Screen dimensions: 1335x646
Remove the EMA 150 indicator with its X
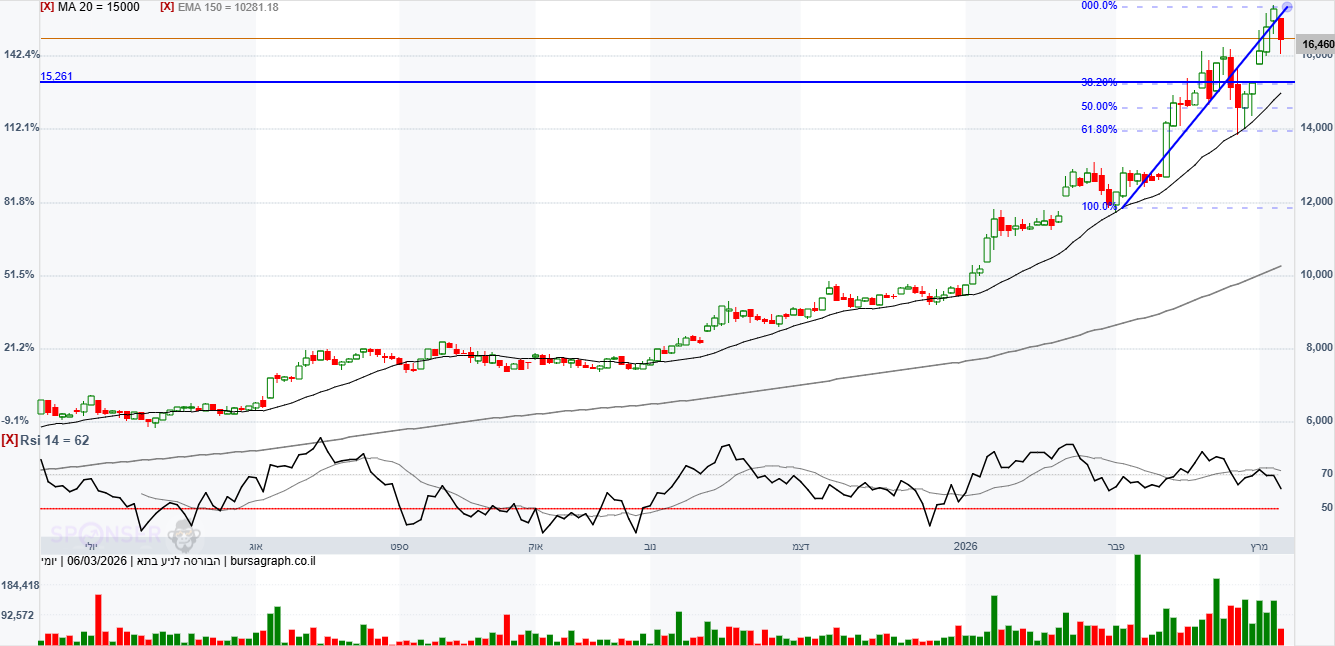tap(166, 7)
